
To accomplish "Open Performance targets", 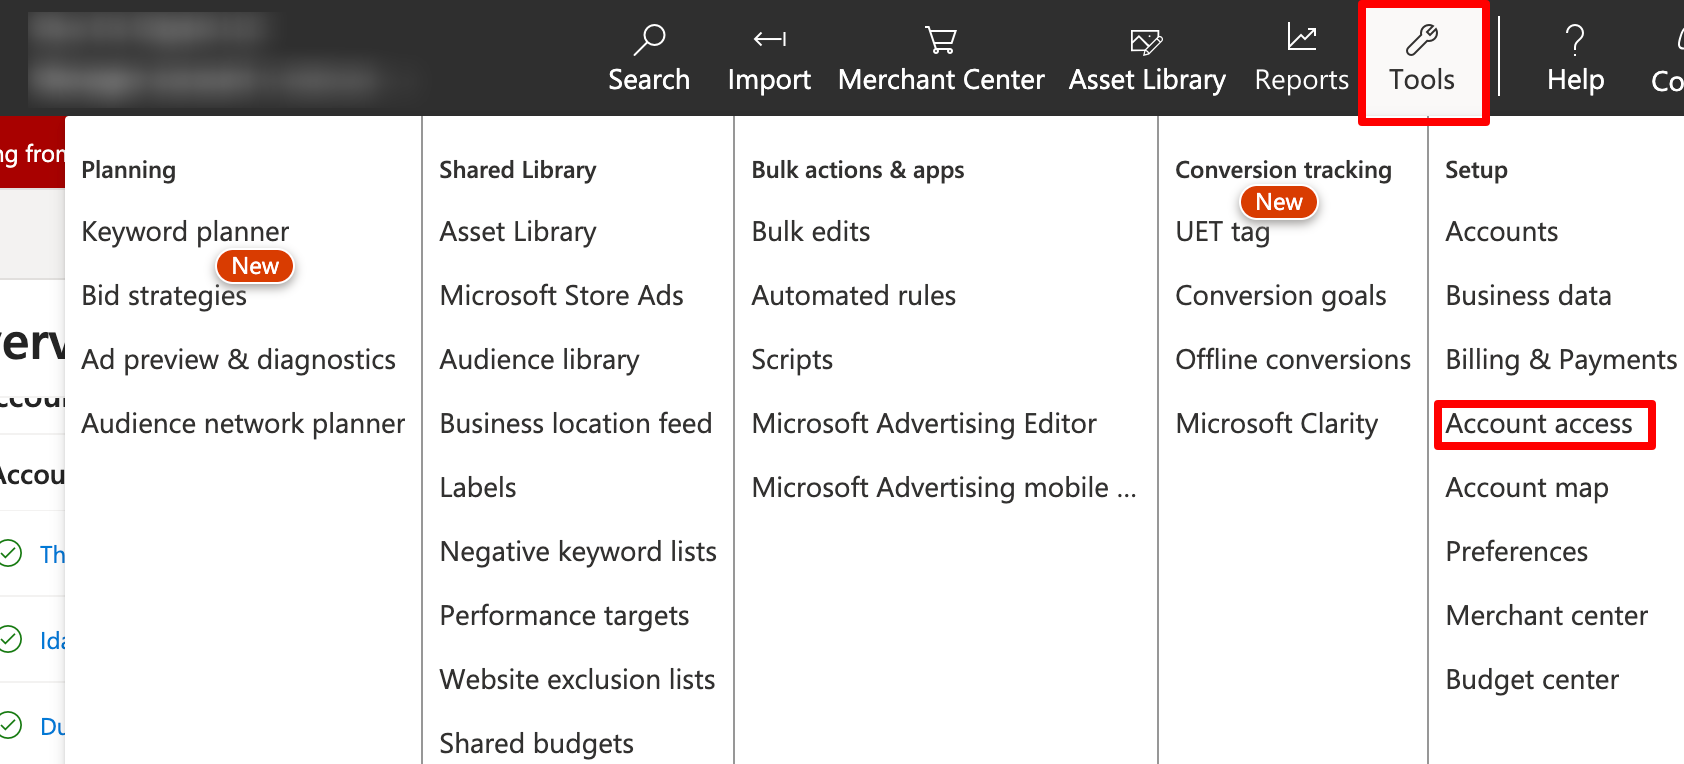I will click(564, 616).
